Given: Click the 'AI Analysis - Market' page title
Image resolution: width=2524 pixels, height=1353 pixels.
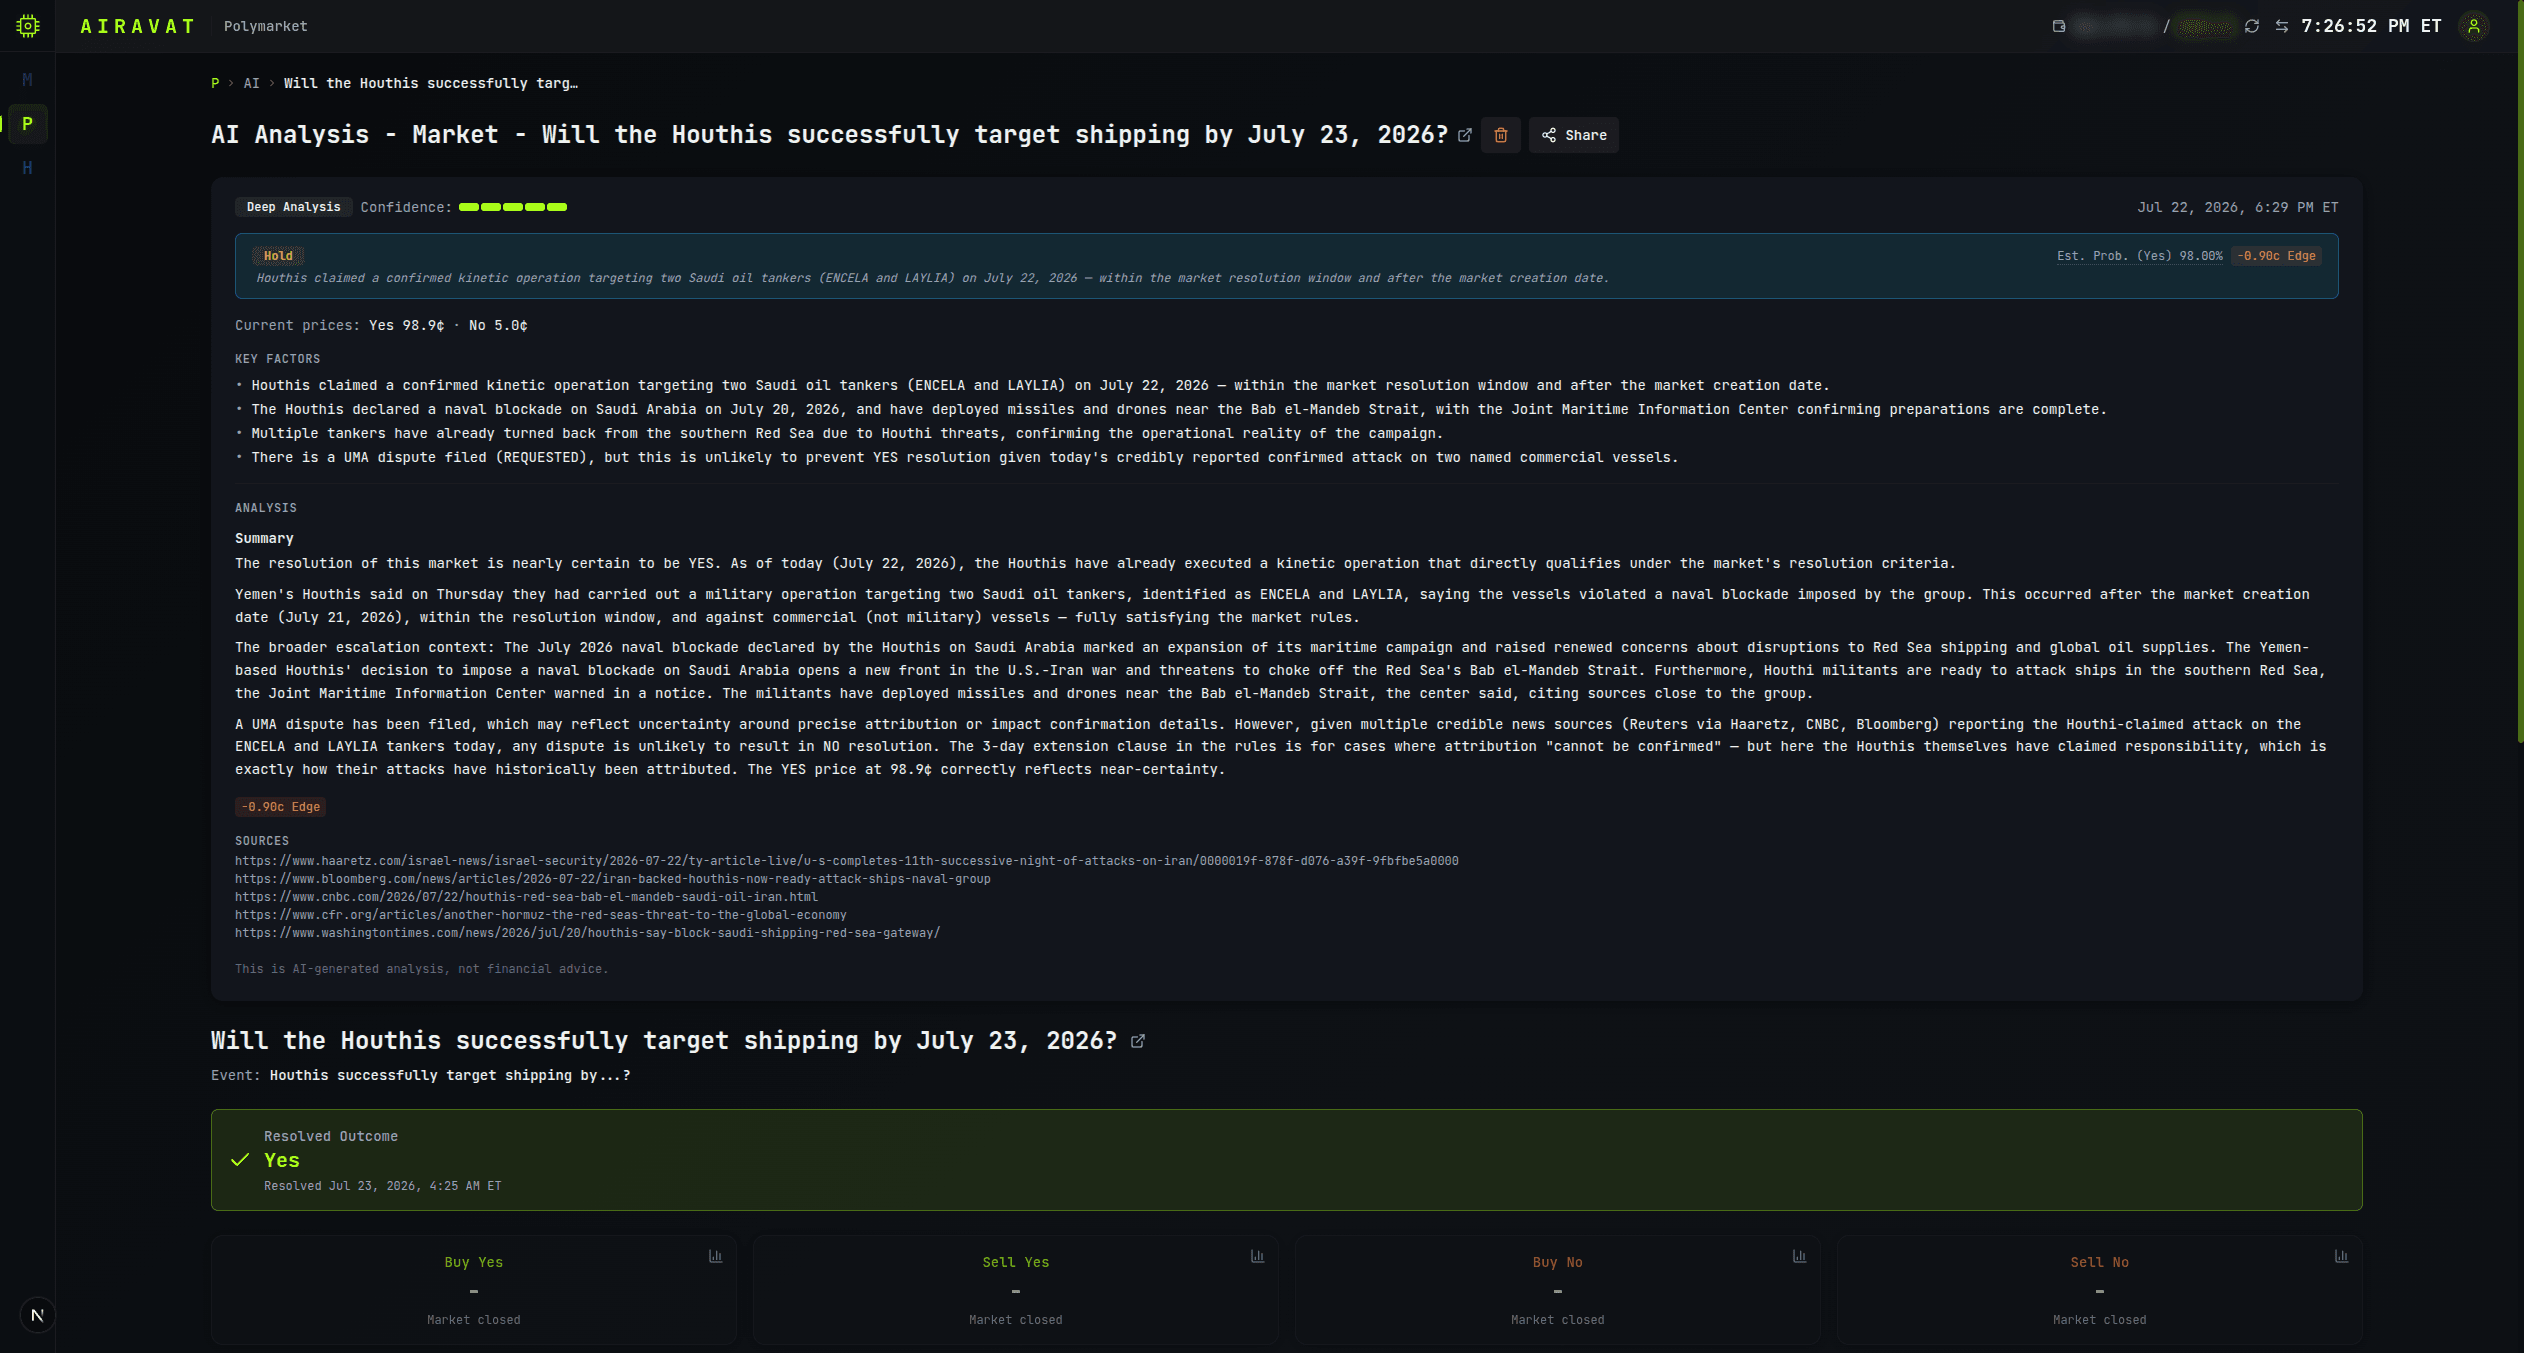Looking at the screenshot, I should click(830, 135).
